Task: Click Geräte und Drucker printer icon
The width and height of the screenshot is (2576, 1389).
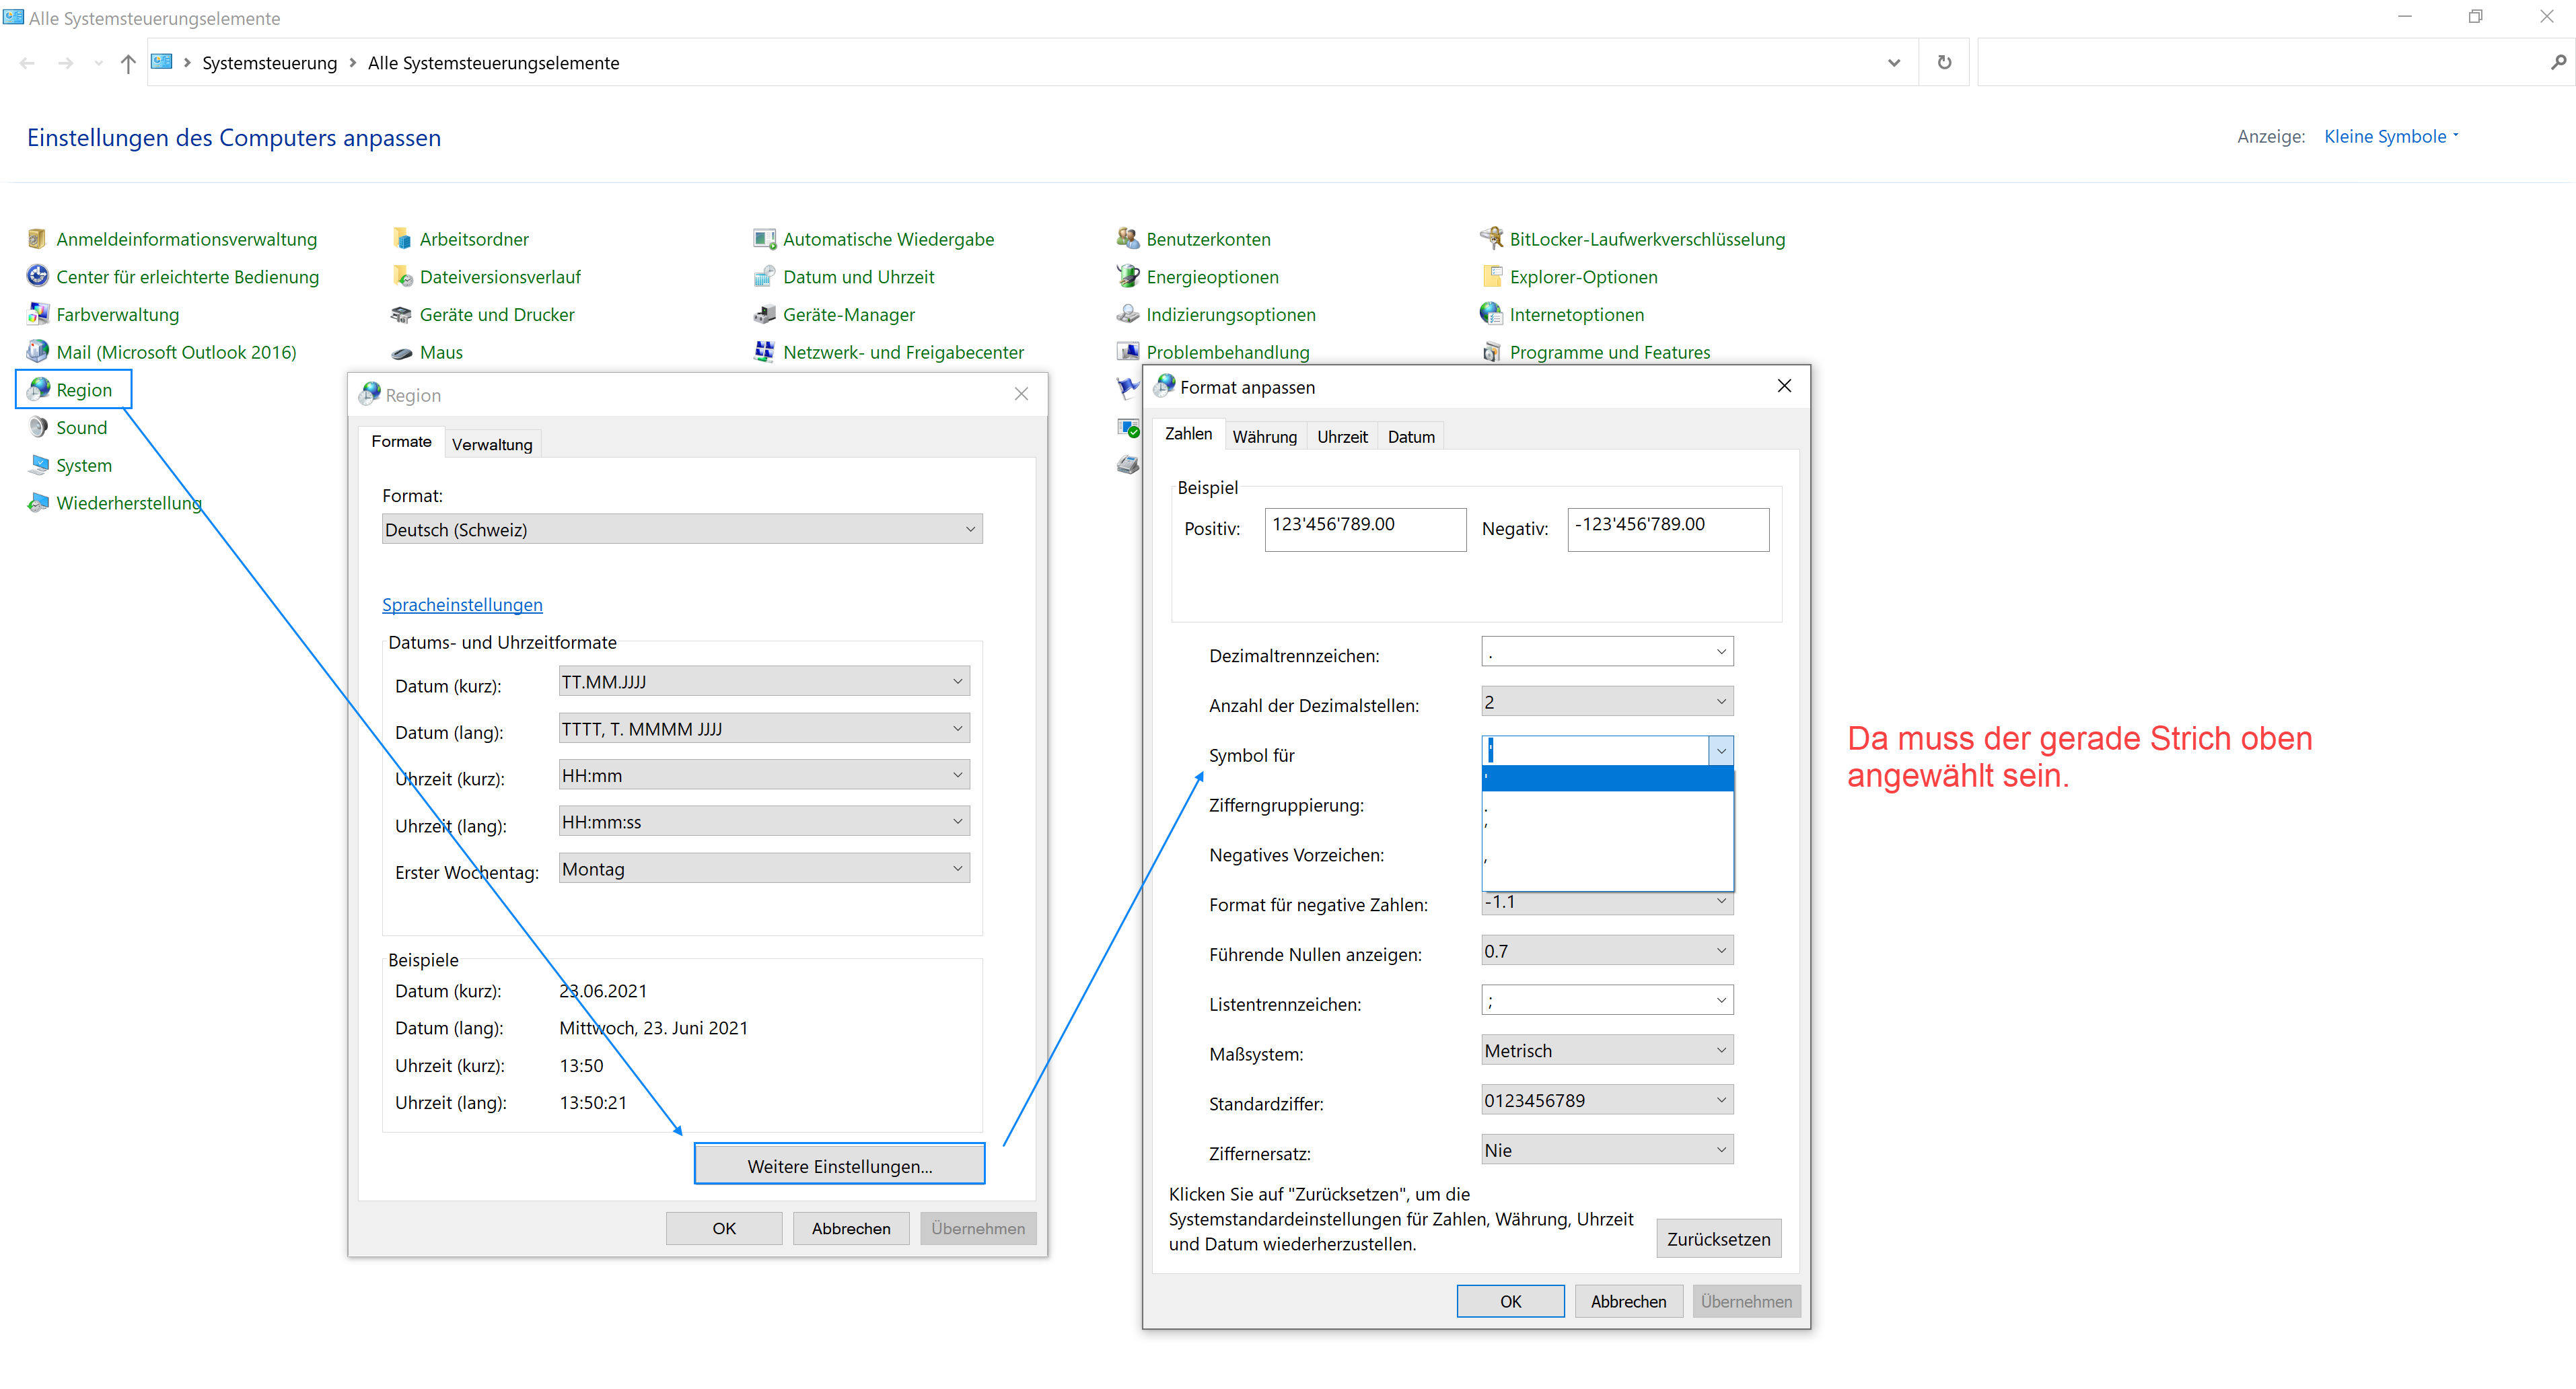Action: [401, 314]
